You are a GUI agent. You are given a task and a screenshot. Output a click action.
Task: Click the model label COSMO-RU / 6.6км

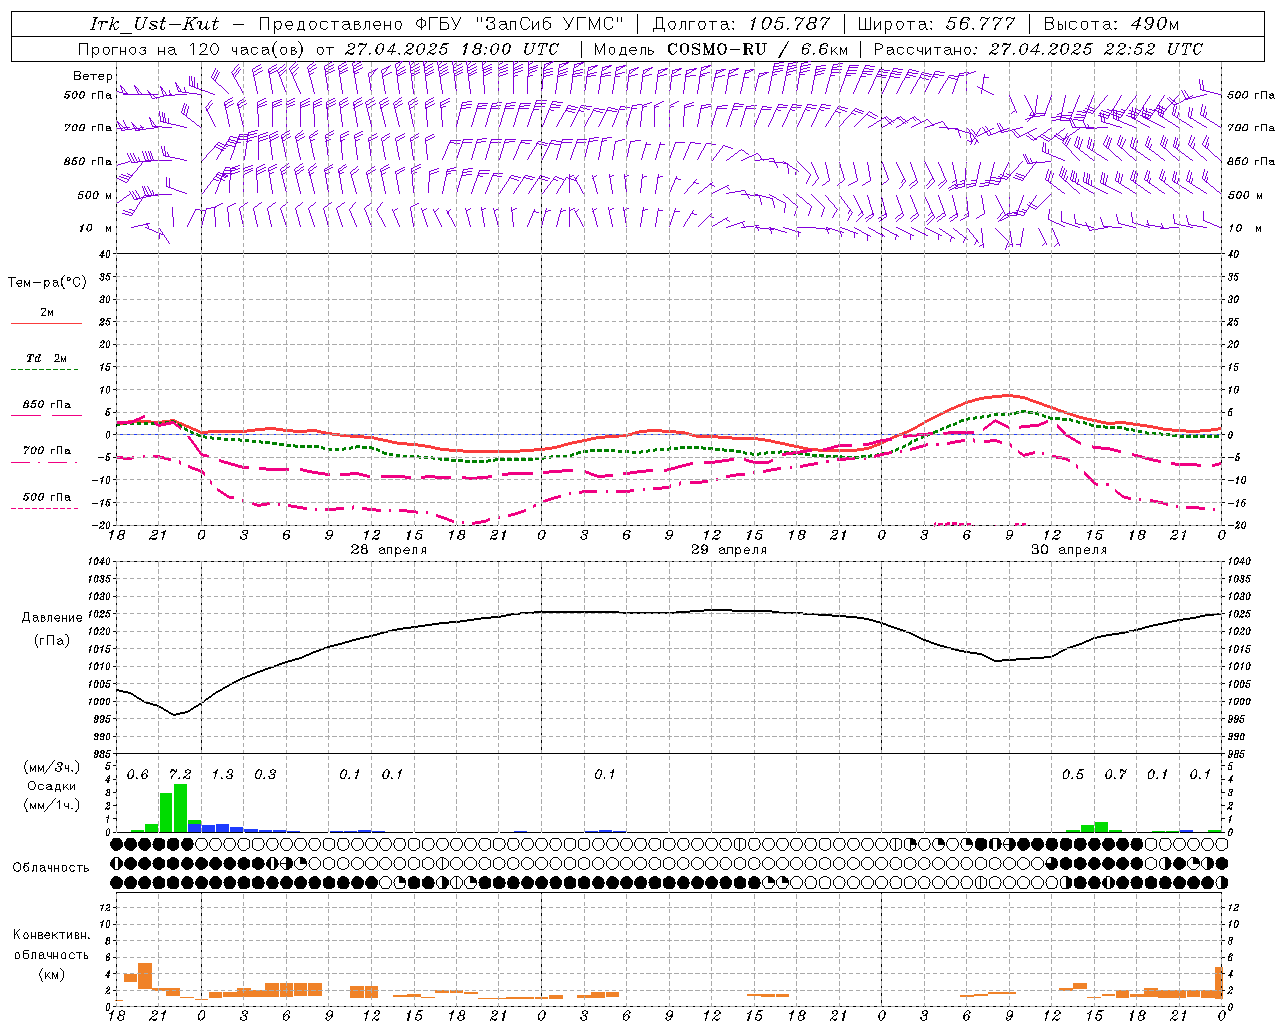pyautogui.click(x=758, y=49)
